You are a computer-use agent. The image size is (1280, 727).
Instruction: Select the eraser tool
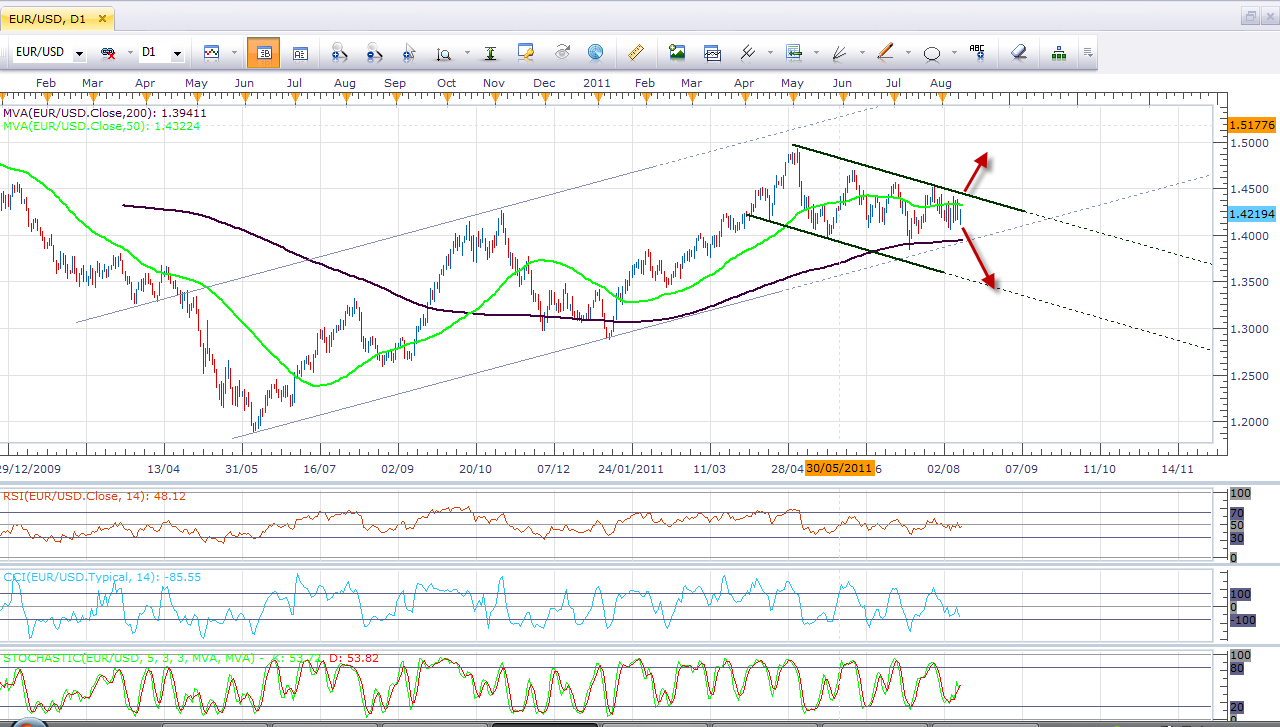(1018, 52)
